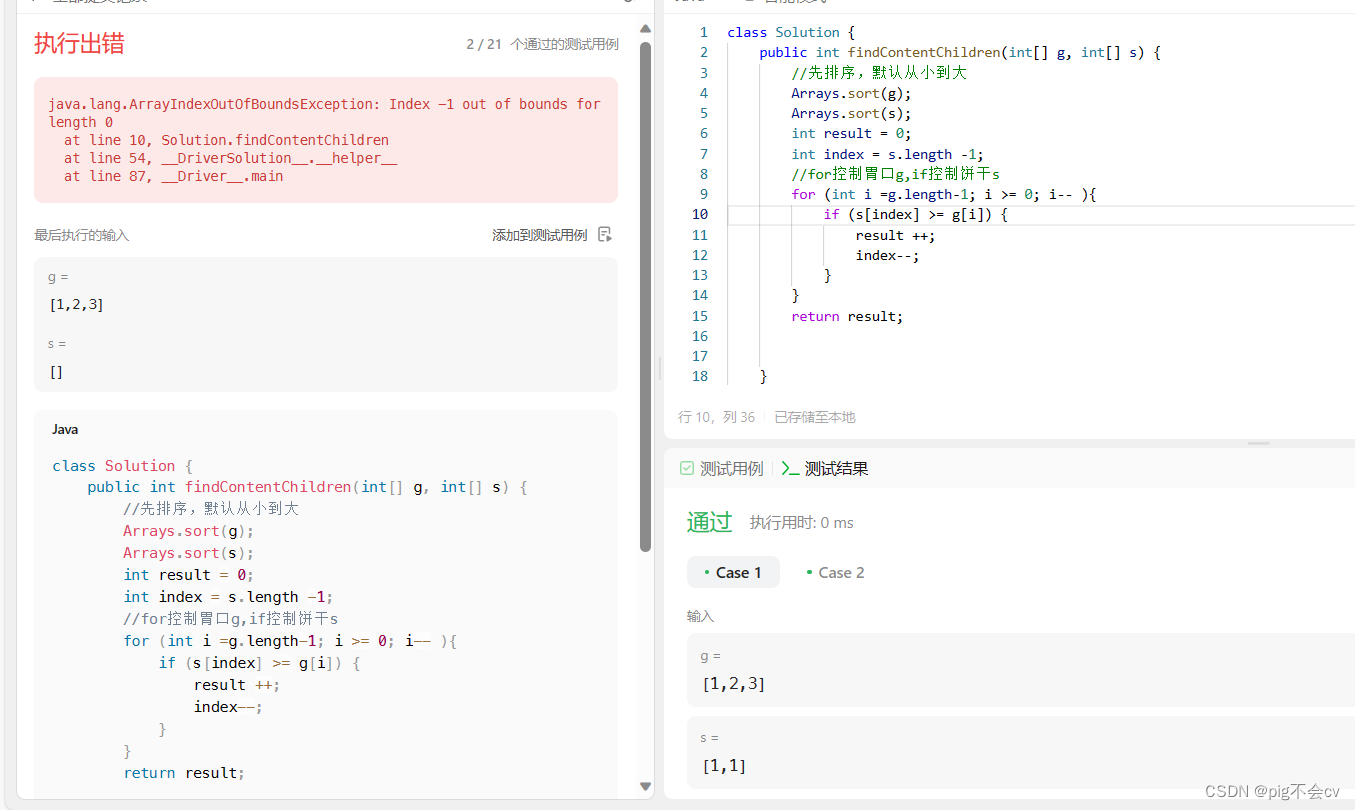Click the 2 / 21 passed test cases text
1355x810 pixels.
(542, 44)
